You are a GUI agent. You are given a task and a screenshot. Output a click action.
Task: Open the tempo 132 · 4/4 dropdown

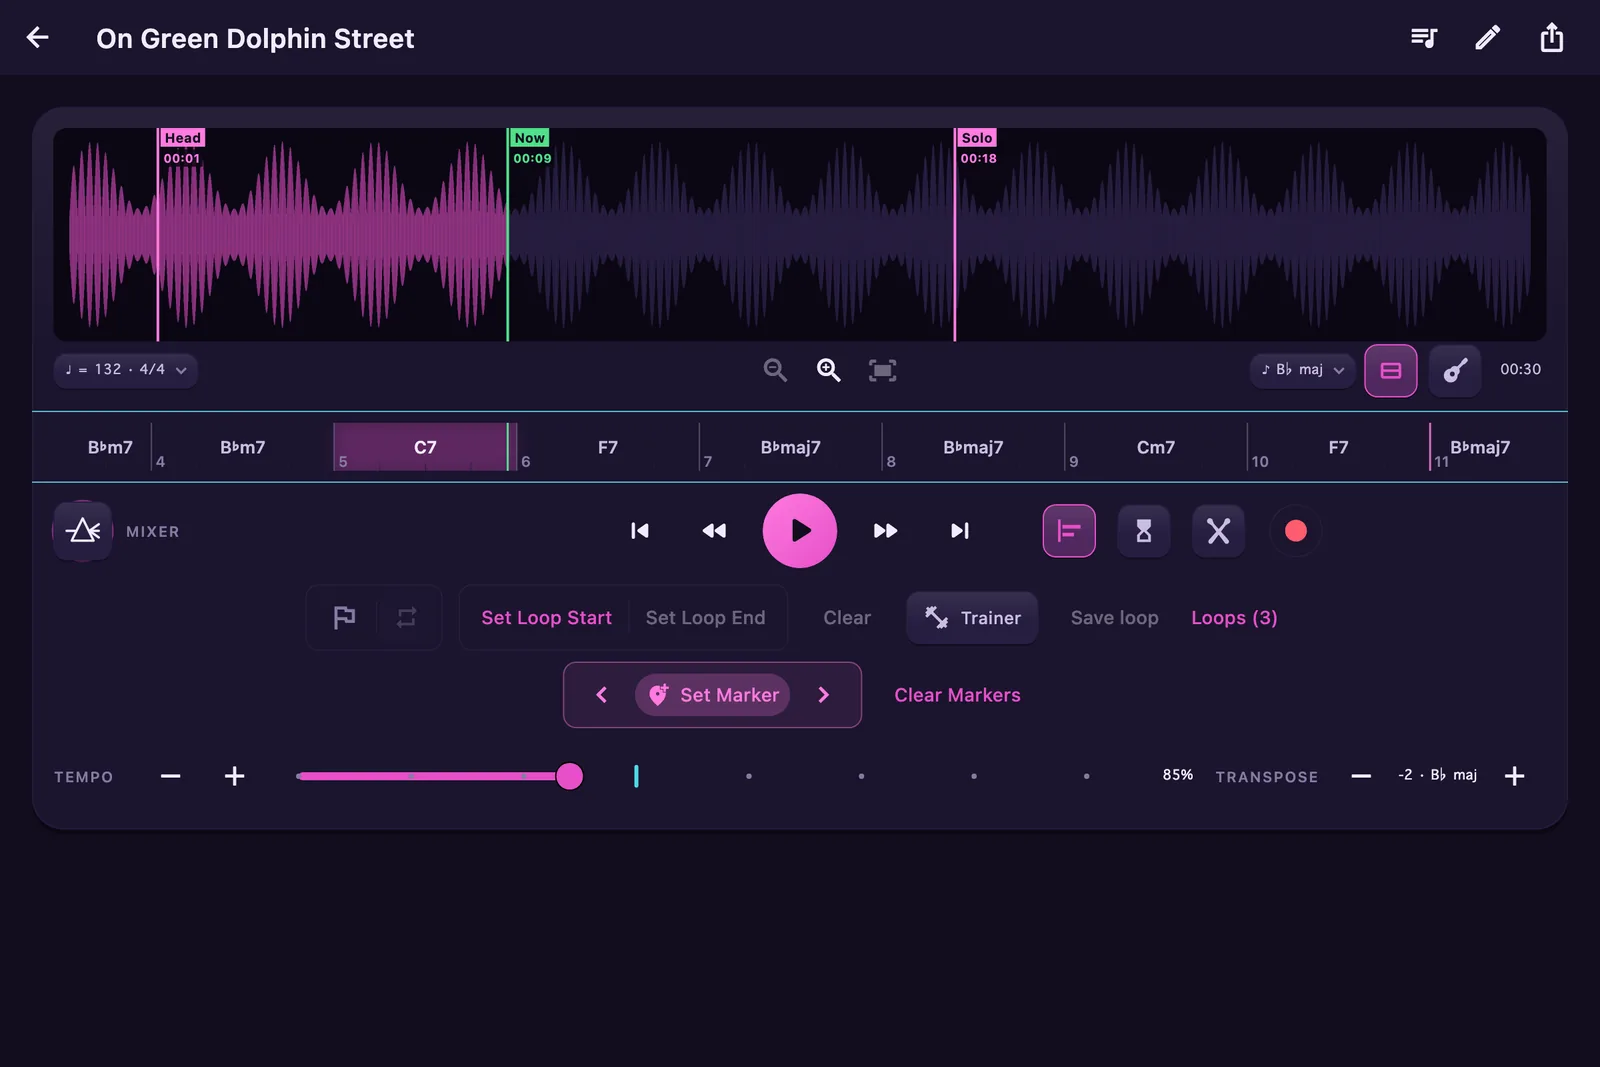[x=125, y=370]
